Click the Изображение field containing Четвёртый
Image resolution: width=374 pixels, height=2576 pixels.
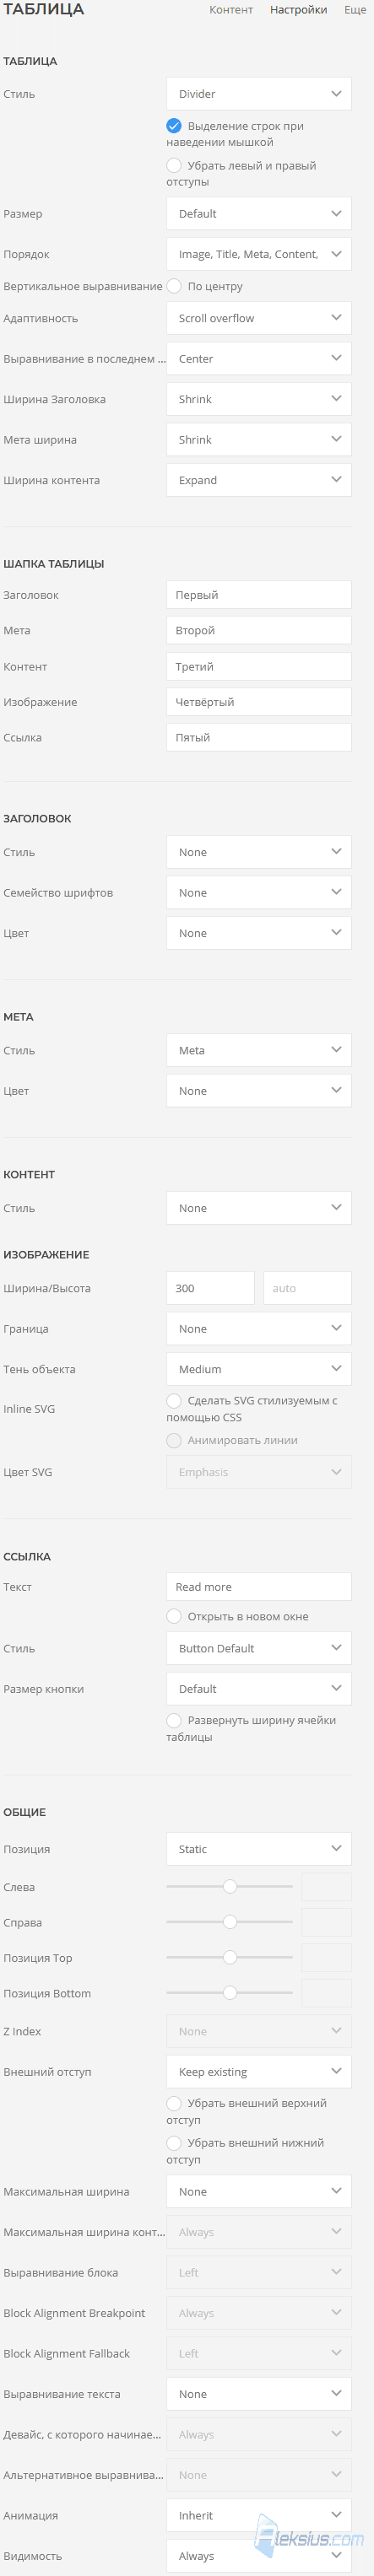(258, 702)
